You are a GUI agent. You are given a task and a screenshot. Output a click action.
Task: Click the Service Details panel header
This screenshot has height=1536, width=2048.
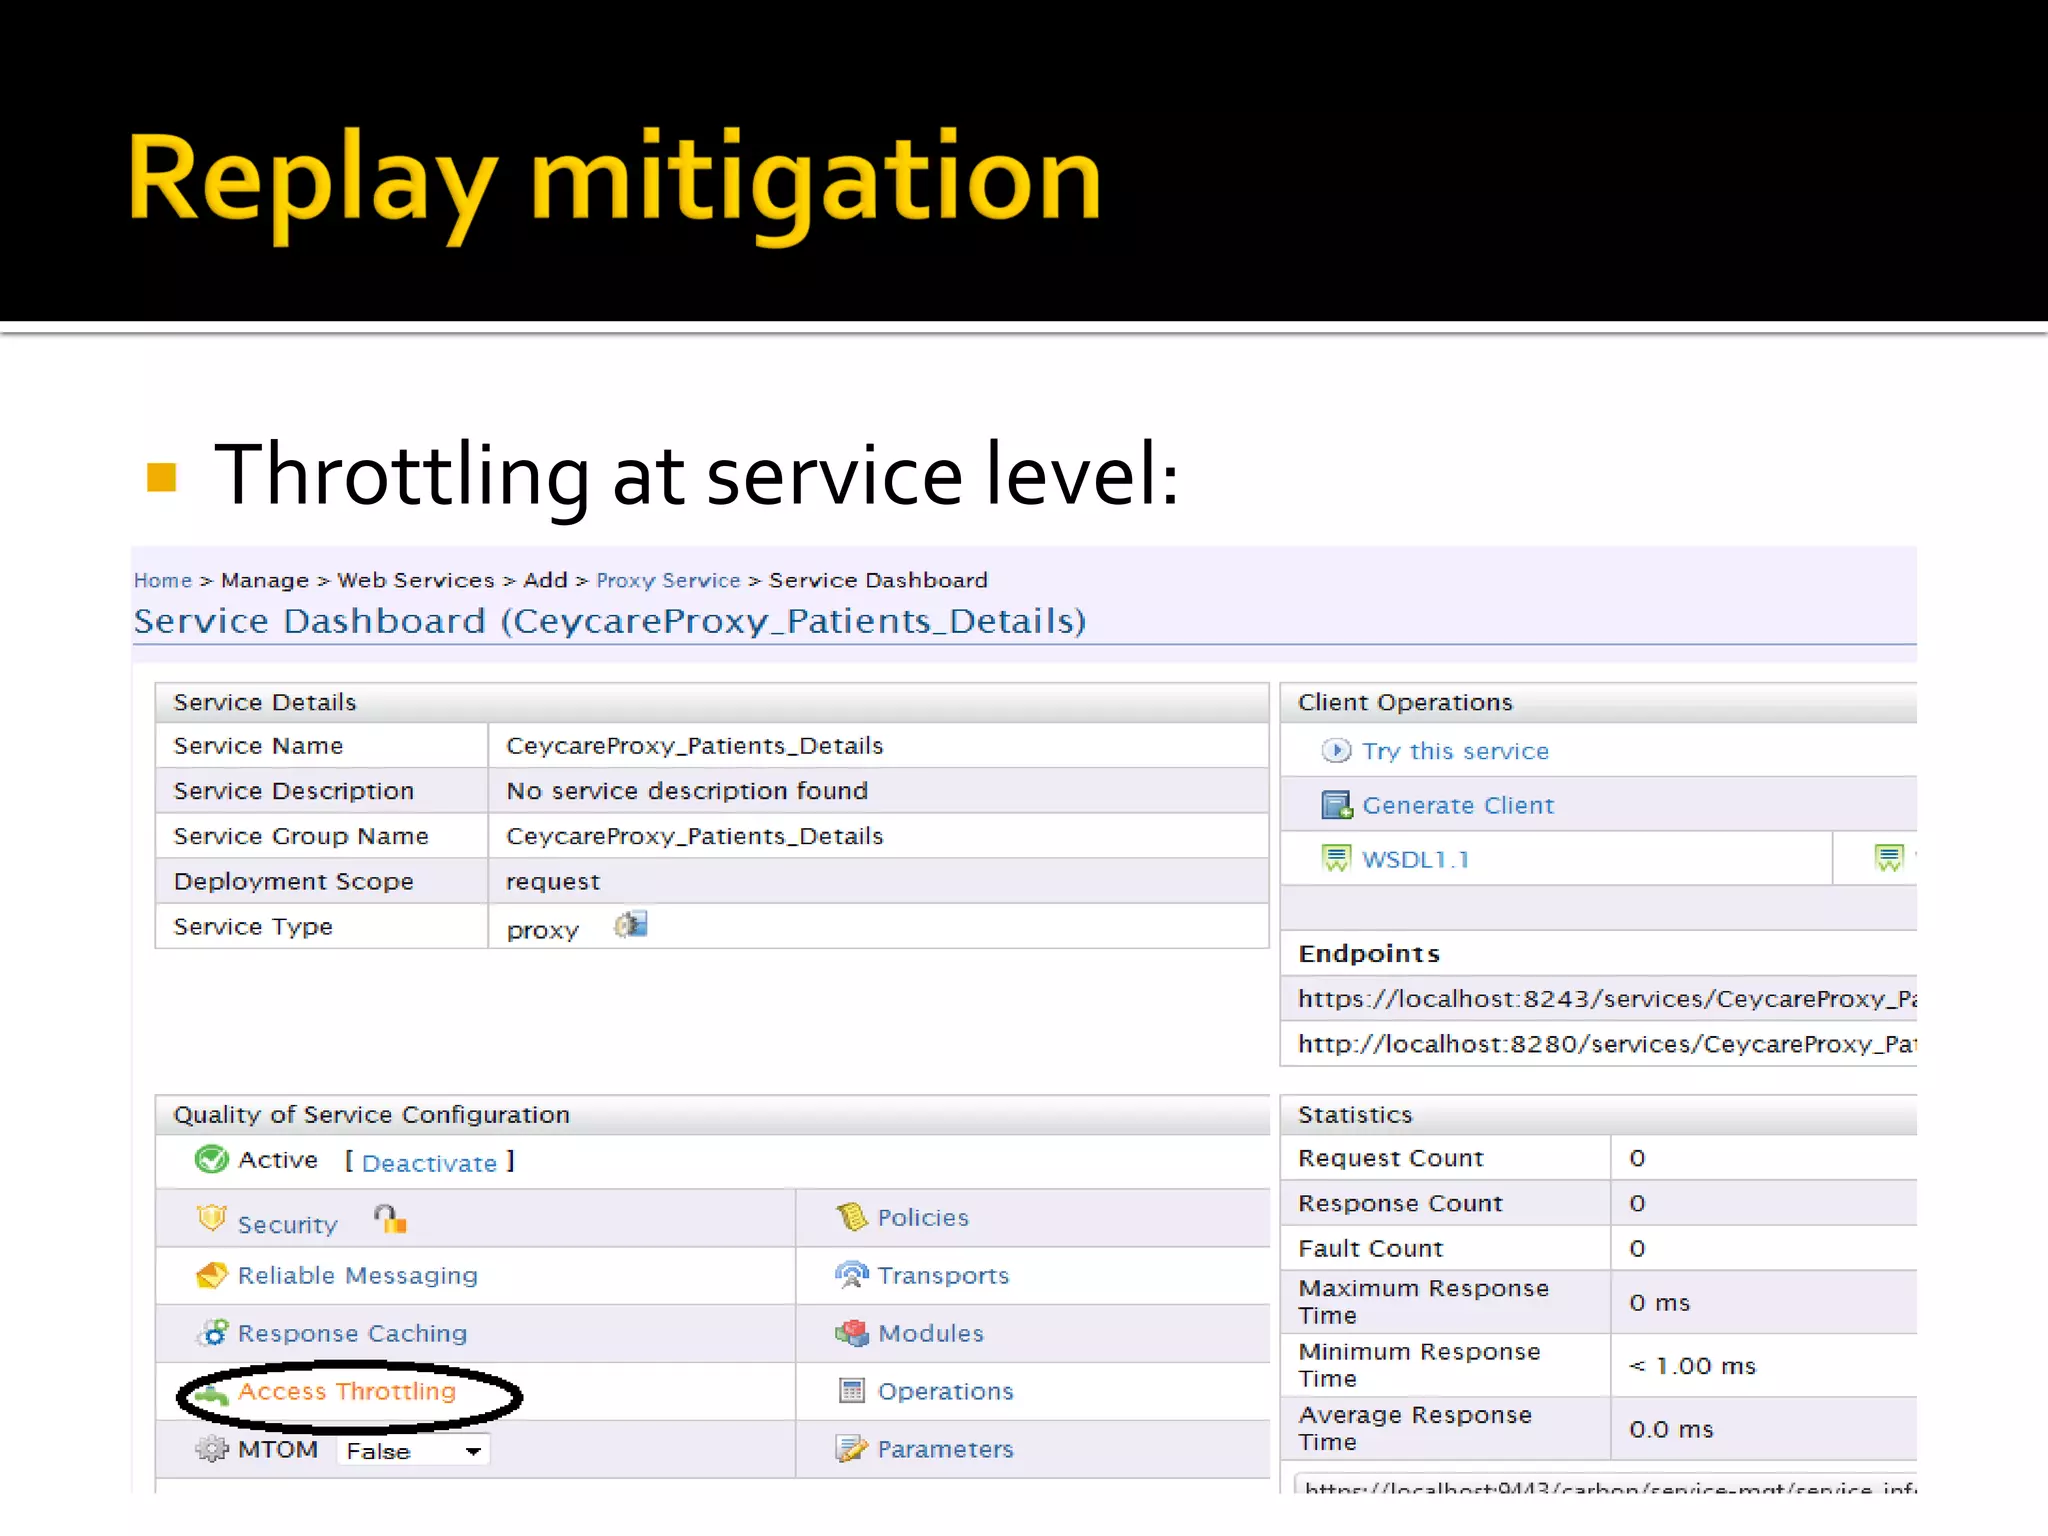point(712,702)
